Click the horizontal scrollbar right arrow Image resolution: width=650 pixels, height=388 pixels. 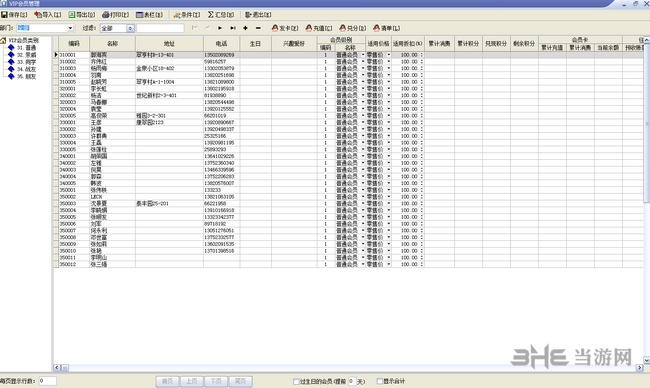[x=640, y=368]
